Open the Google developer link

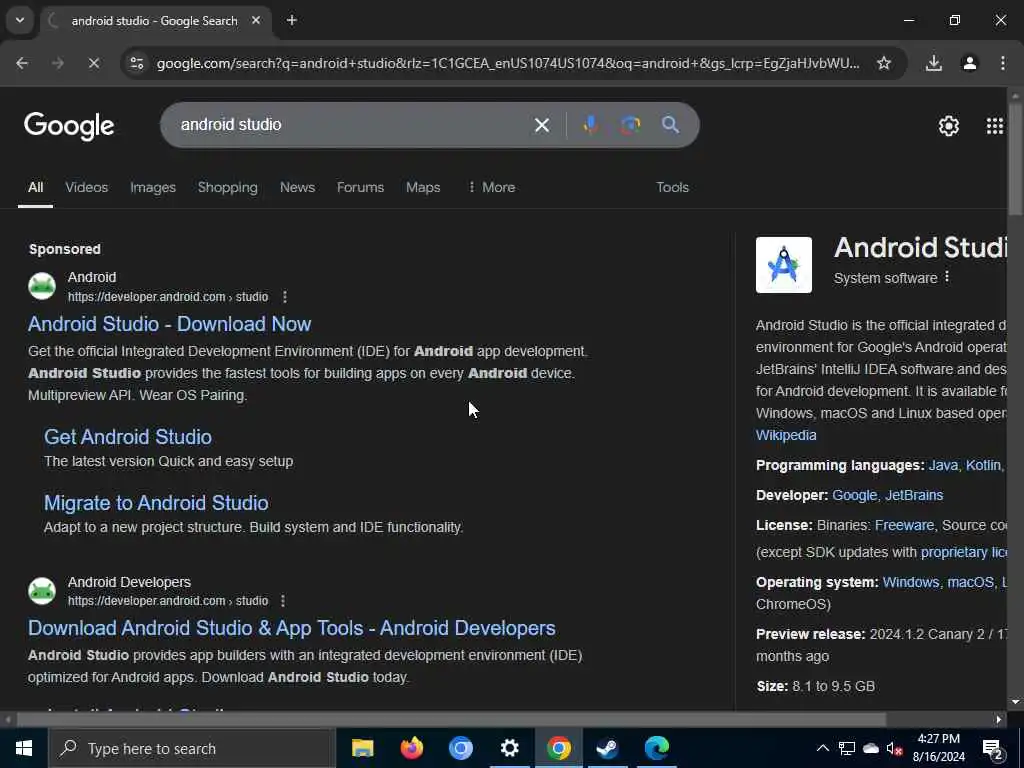[855, 496]
